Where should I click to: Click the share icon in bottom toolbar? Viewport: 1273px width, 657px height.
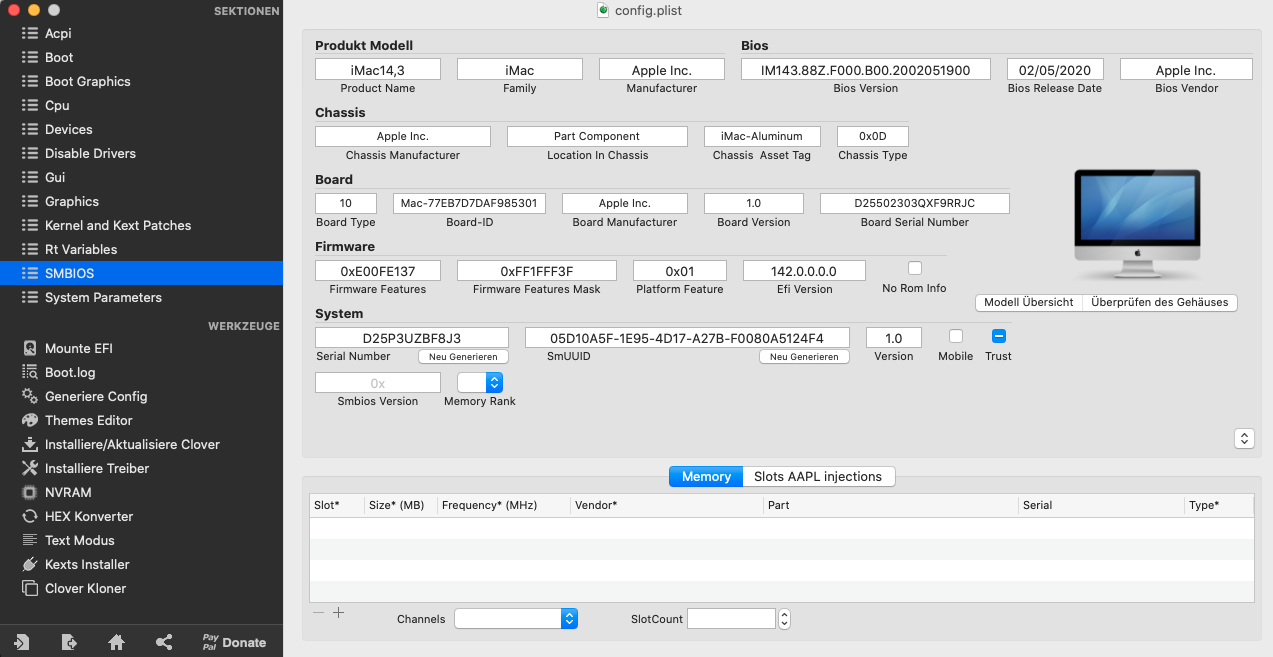[164, 642]
